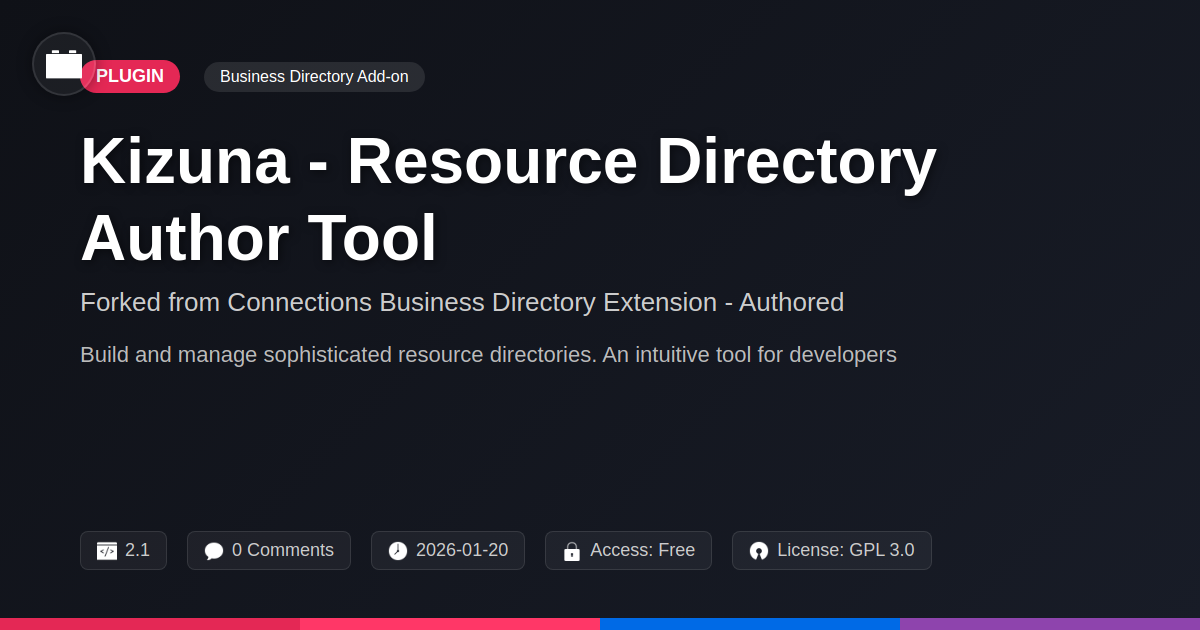Image resolution: width=1200 pixels, height=630 pixels.
Task: Click the Access: Free label
Action: pos(642,550)
